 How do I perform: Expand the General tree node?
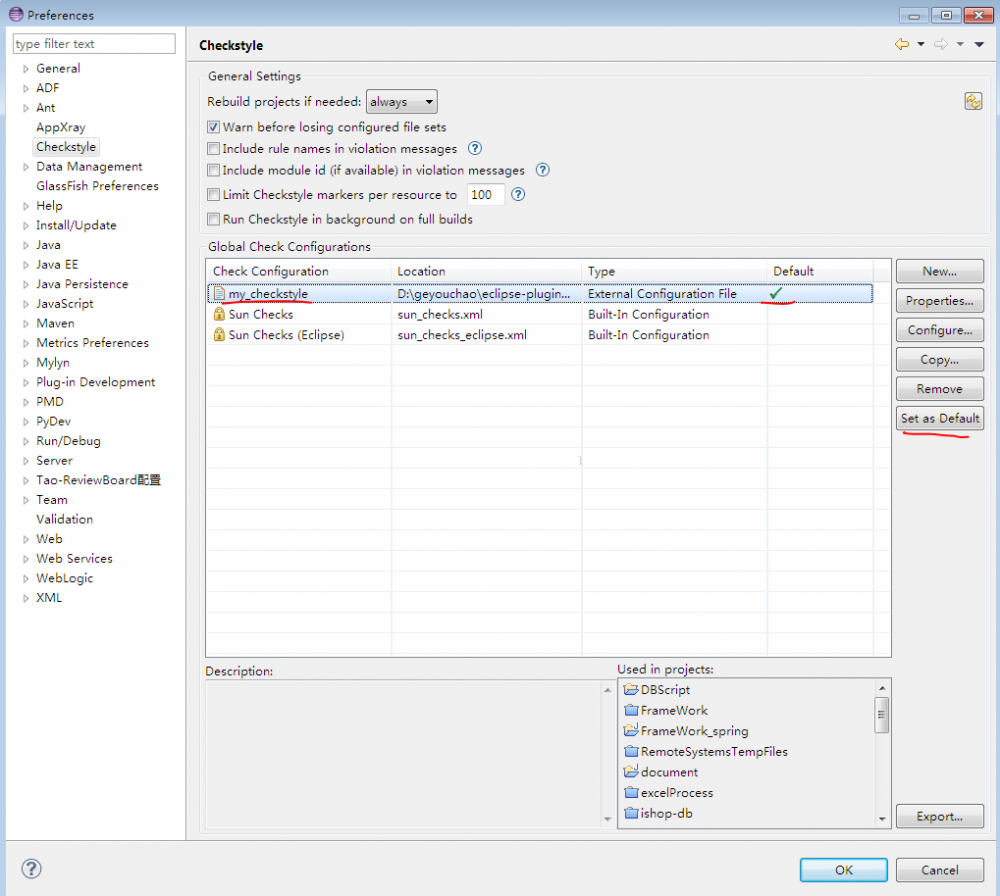click(26, 69)
